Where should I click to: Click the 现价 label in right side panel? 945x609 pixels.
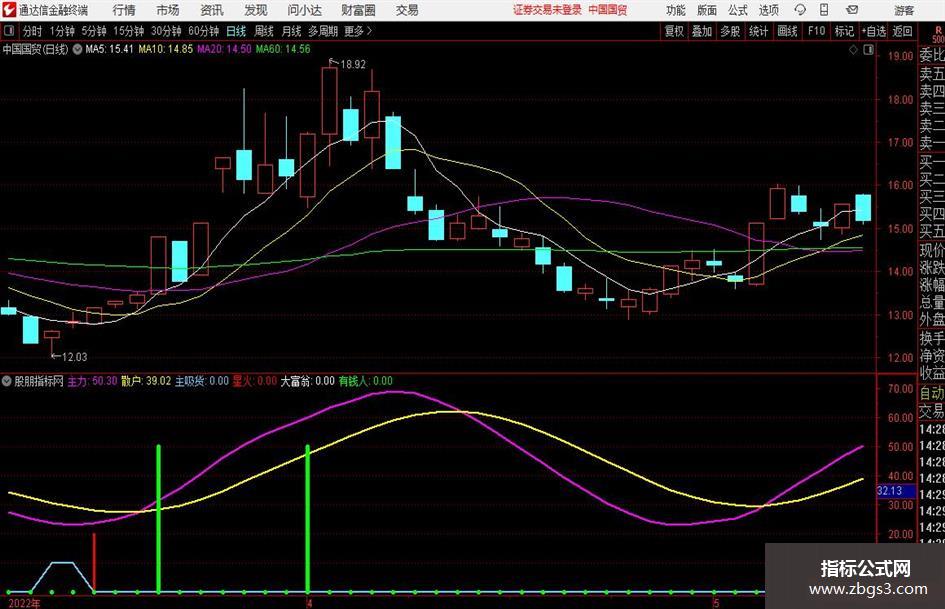point(932,250)
